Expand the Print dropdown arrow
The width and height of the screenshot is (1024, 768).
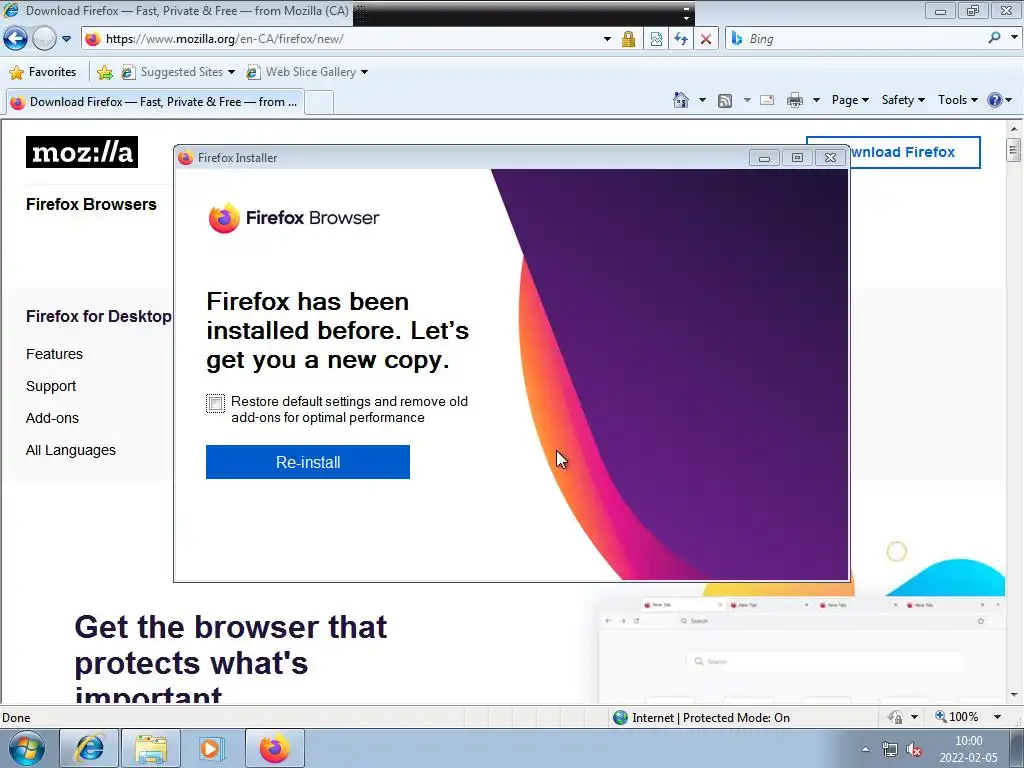tap(816, 100)
